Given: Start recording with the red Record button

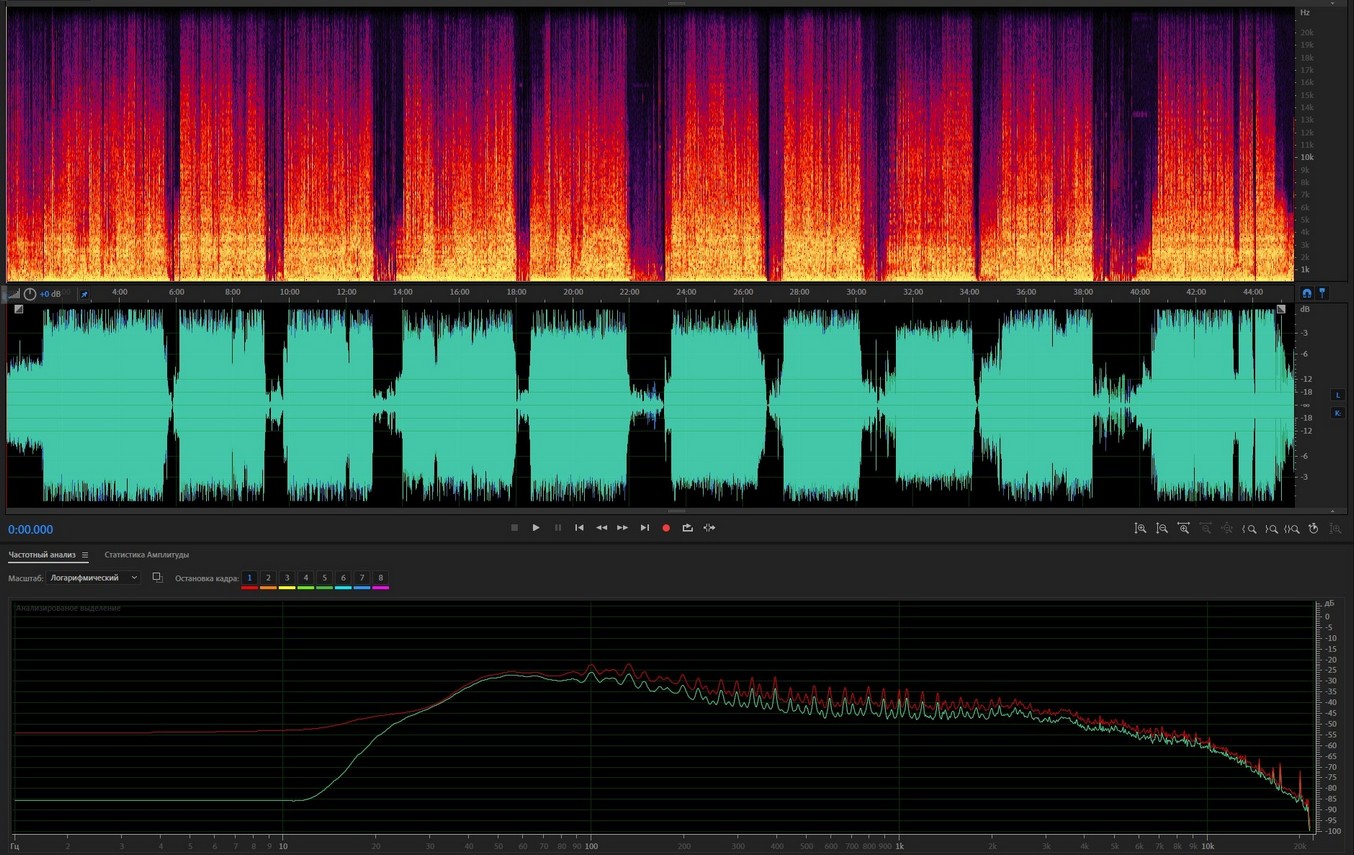Looking at the screenshot, I should (x=666, y=528).
